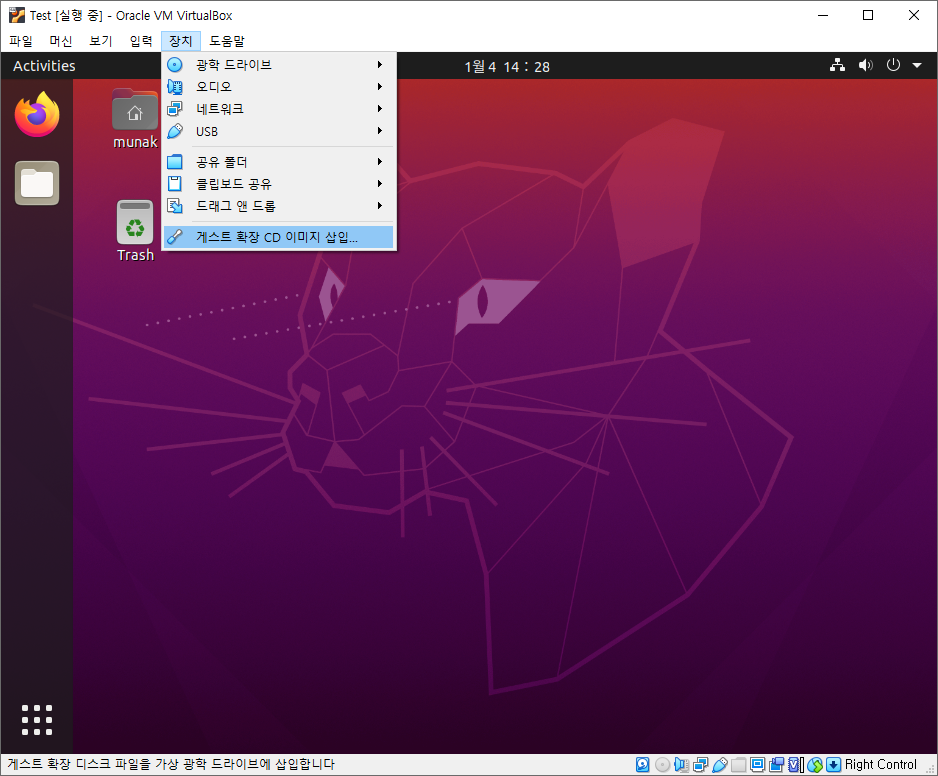Screen dimensions: 938x776
Task: Open the 클립보드 공유 submenu
Action: point(278,184)
